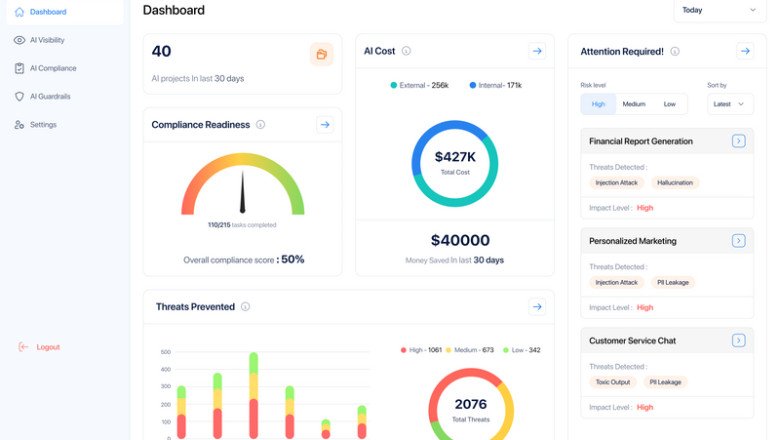Show info tooltip for Threats Prevented

point(245,307)
